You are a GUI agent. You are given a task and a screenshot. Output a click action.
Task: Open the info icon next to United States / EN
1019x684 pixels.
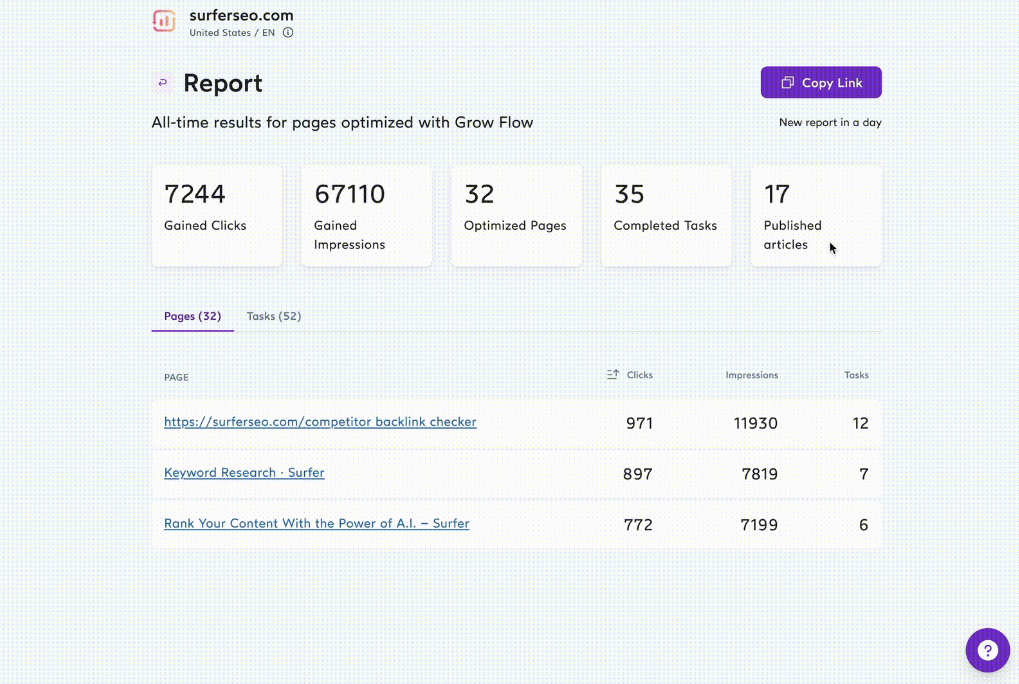coord(288,32)
